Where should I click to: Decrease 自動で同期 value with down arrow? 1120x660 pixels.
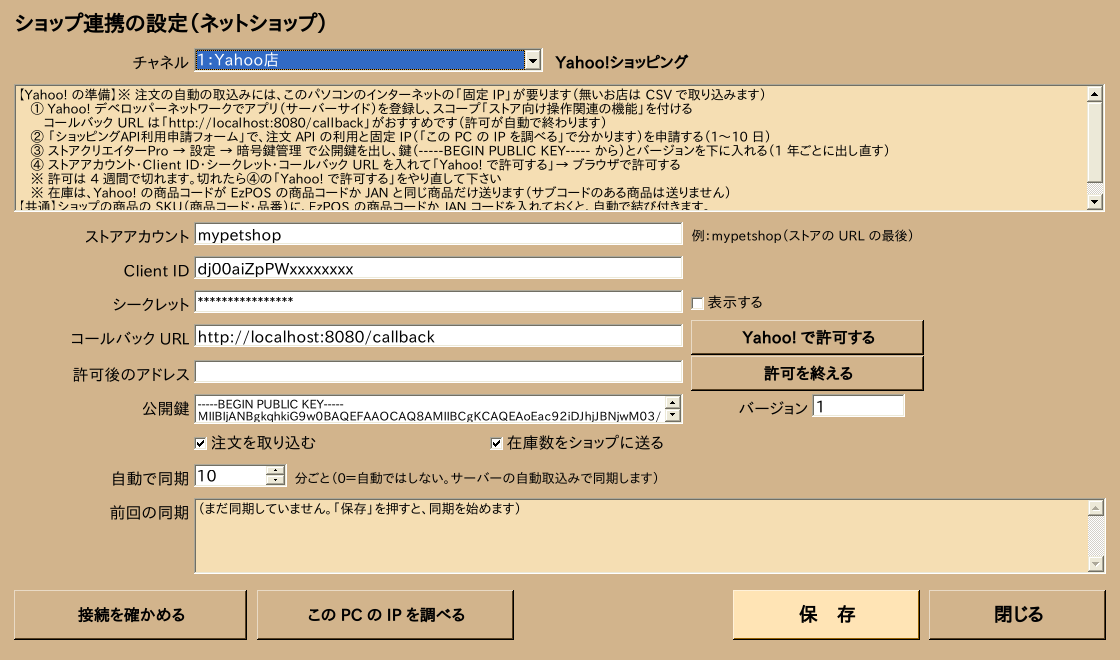(276, 481)
